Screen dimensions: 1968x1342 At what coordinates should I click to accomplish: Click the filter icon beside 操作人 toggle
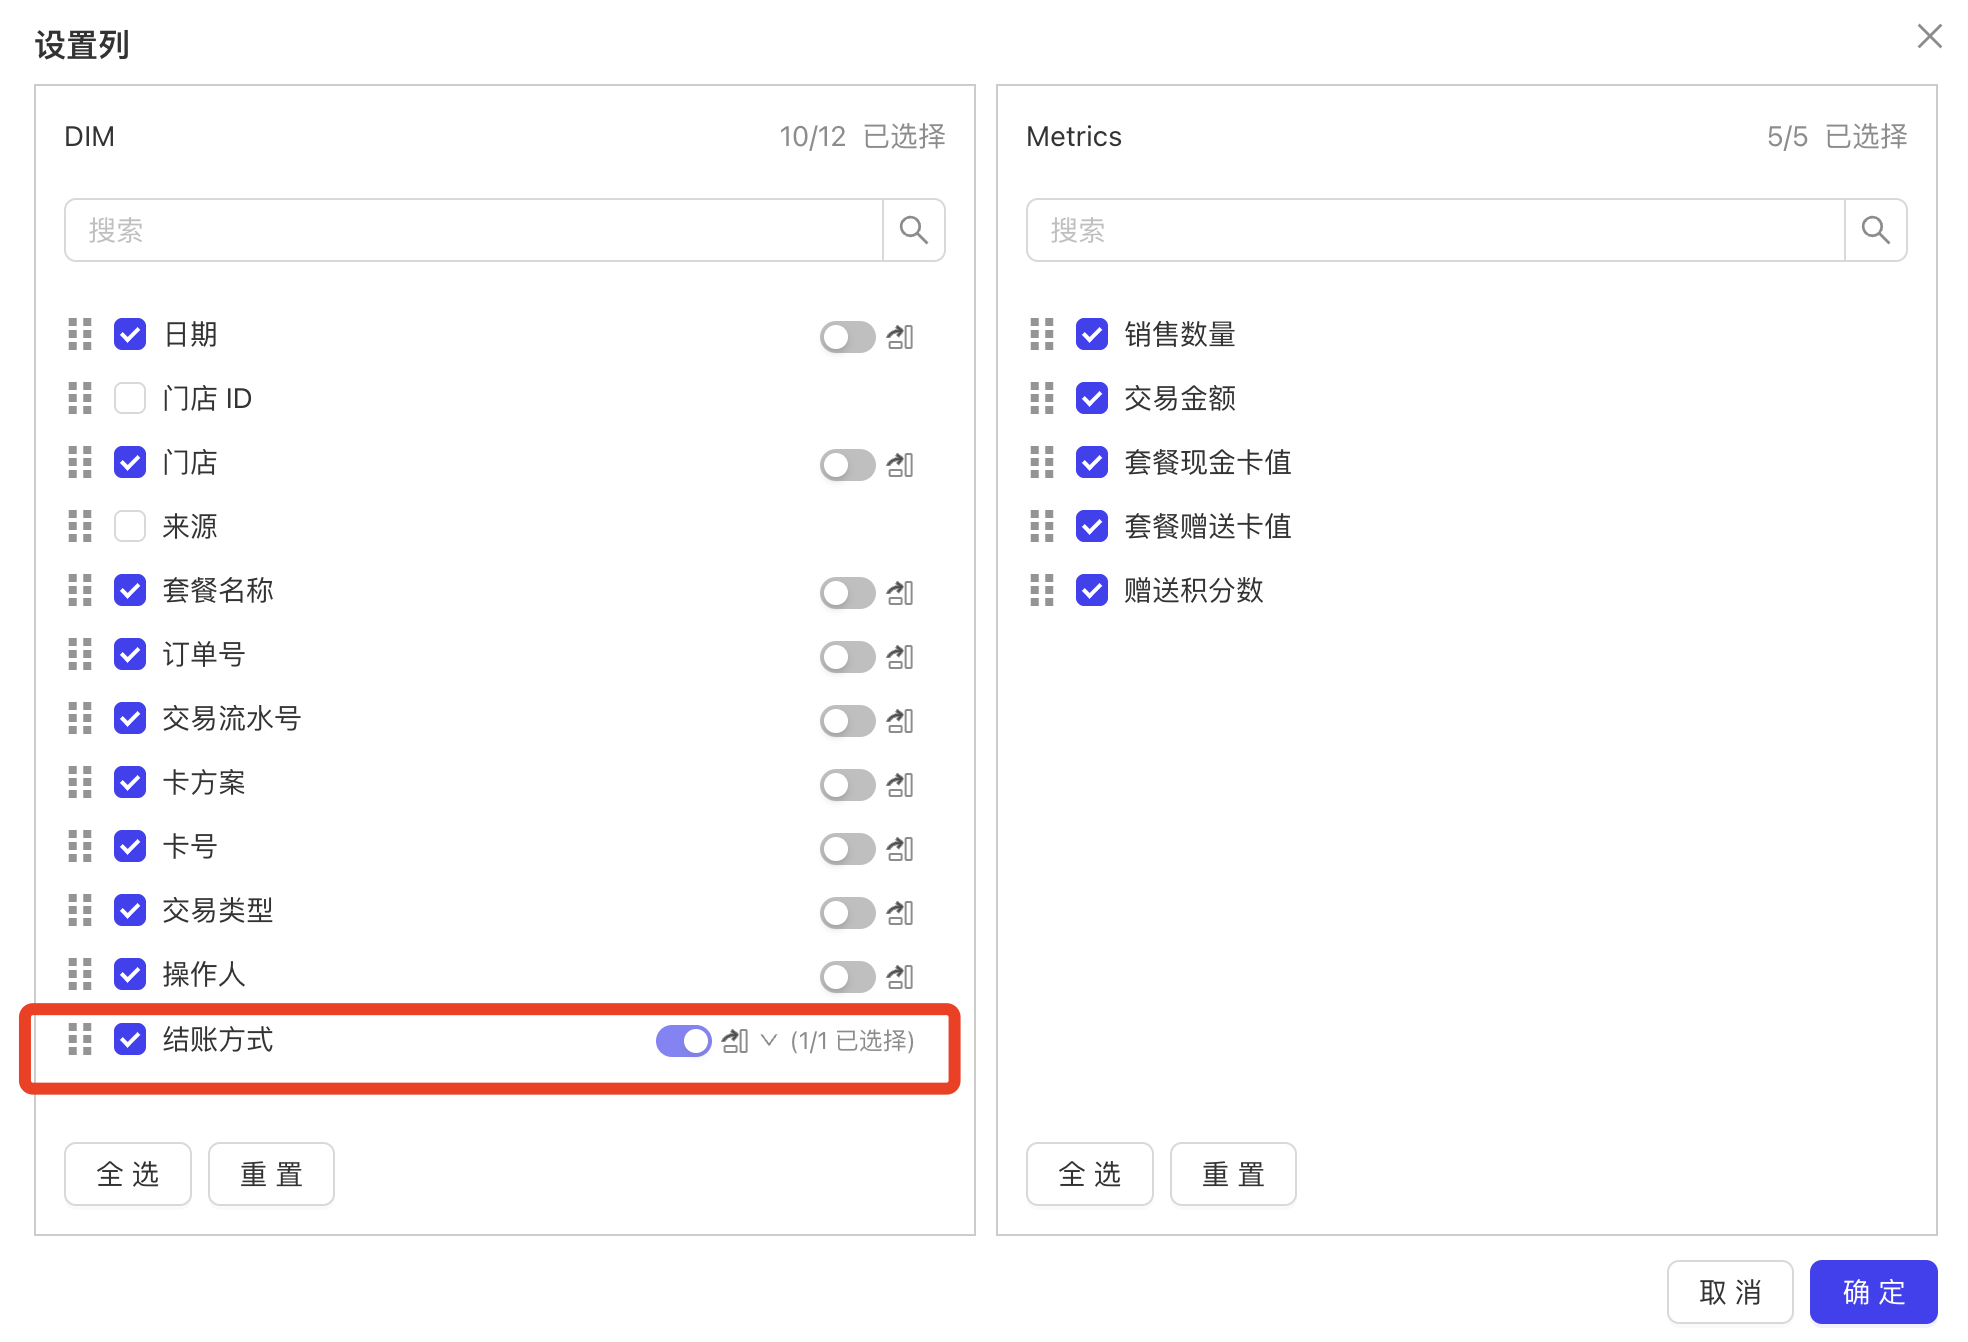pyautogui.click(x=900, y=977)
